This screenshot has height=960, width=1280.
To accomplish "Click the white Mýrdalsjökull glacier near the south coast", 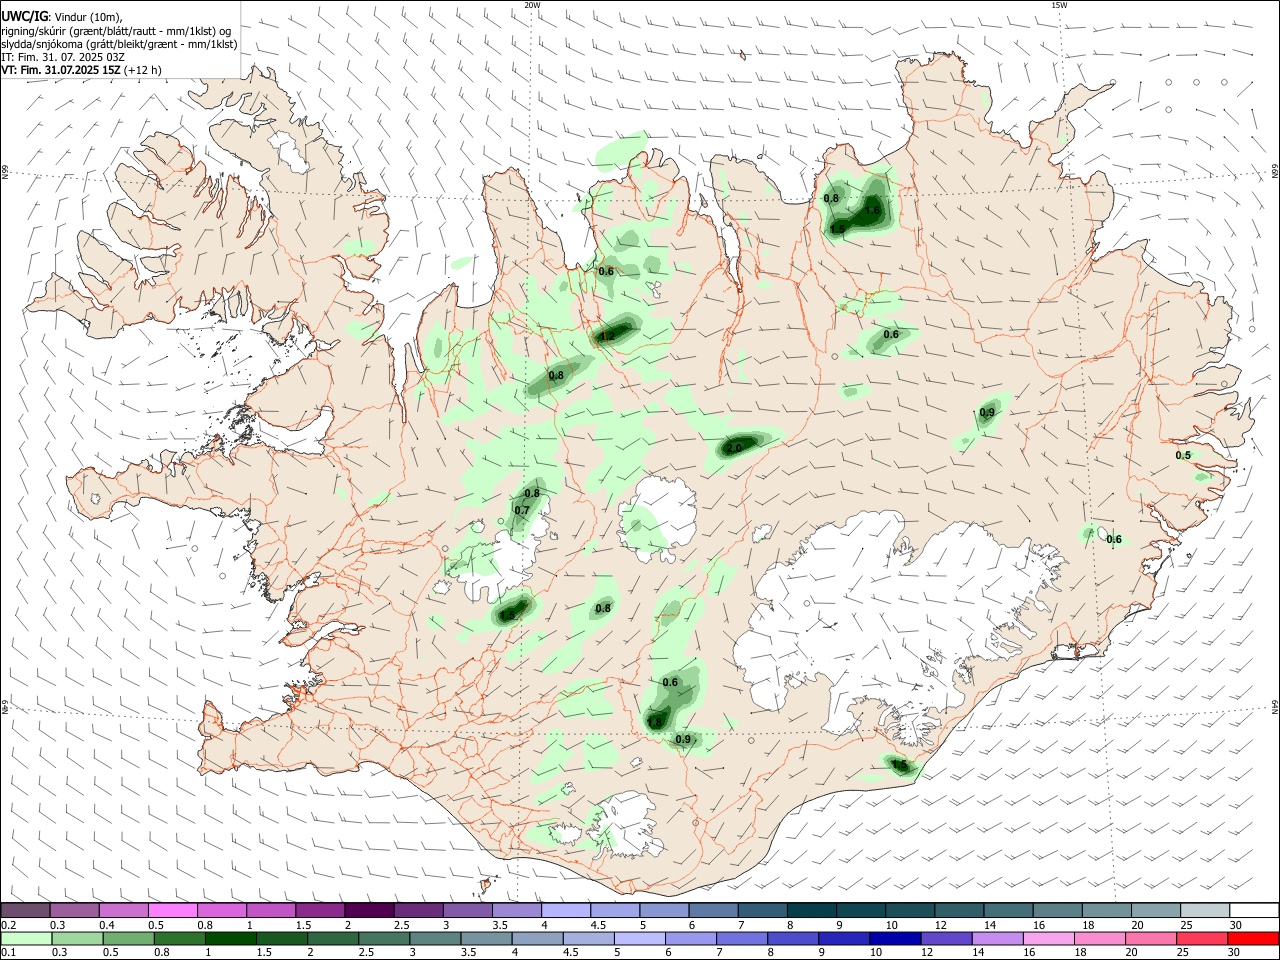I will pos(628,825).
